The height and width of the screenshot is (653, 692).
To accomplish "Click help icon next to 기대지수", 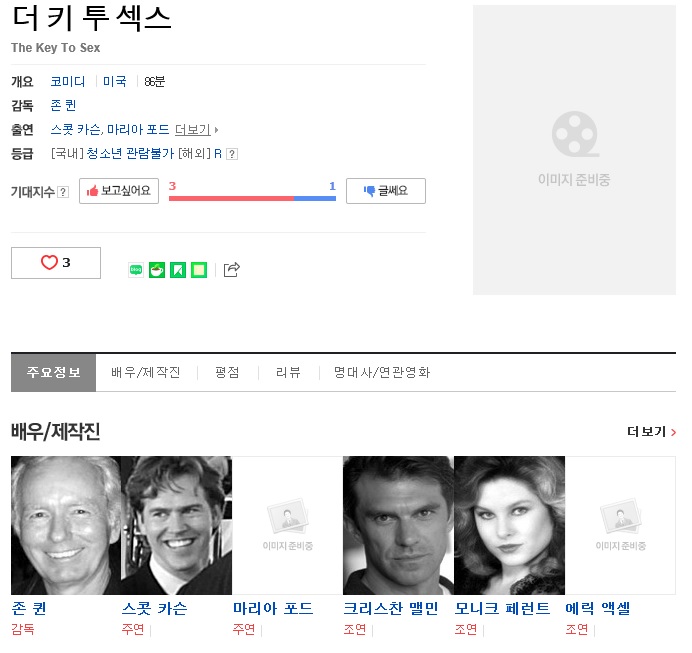I will coord(63,192).
